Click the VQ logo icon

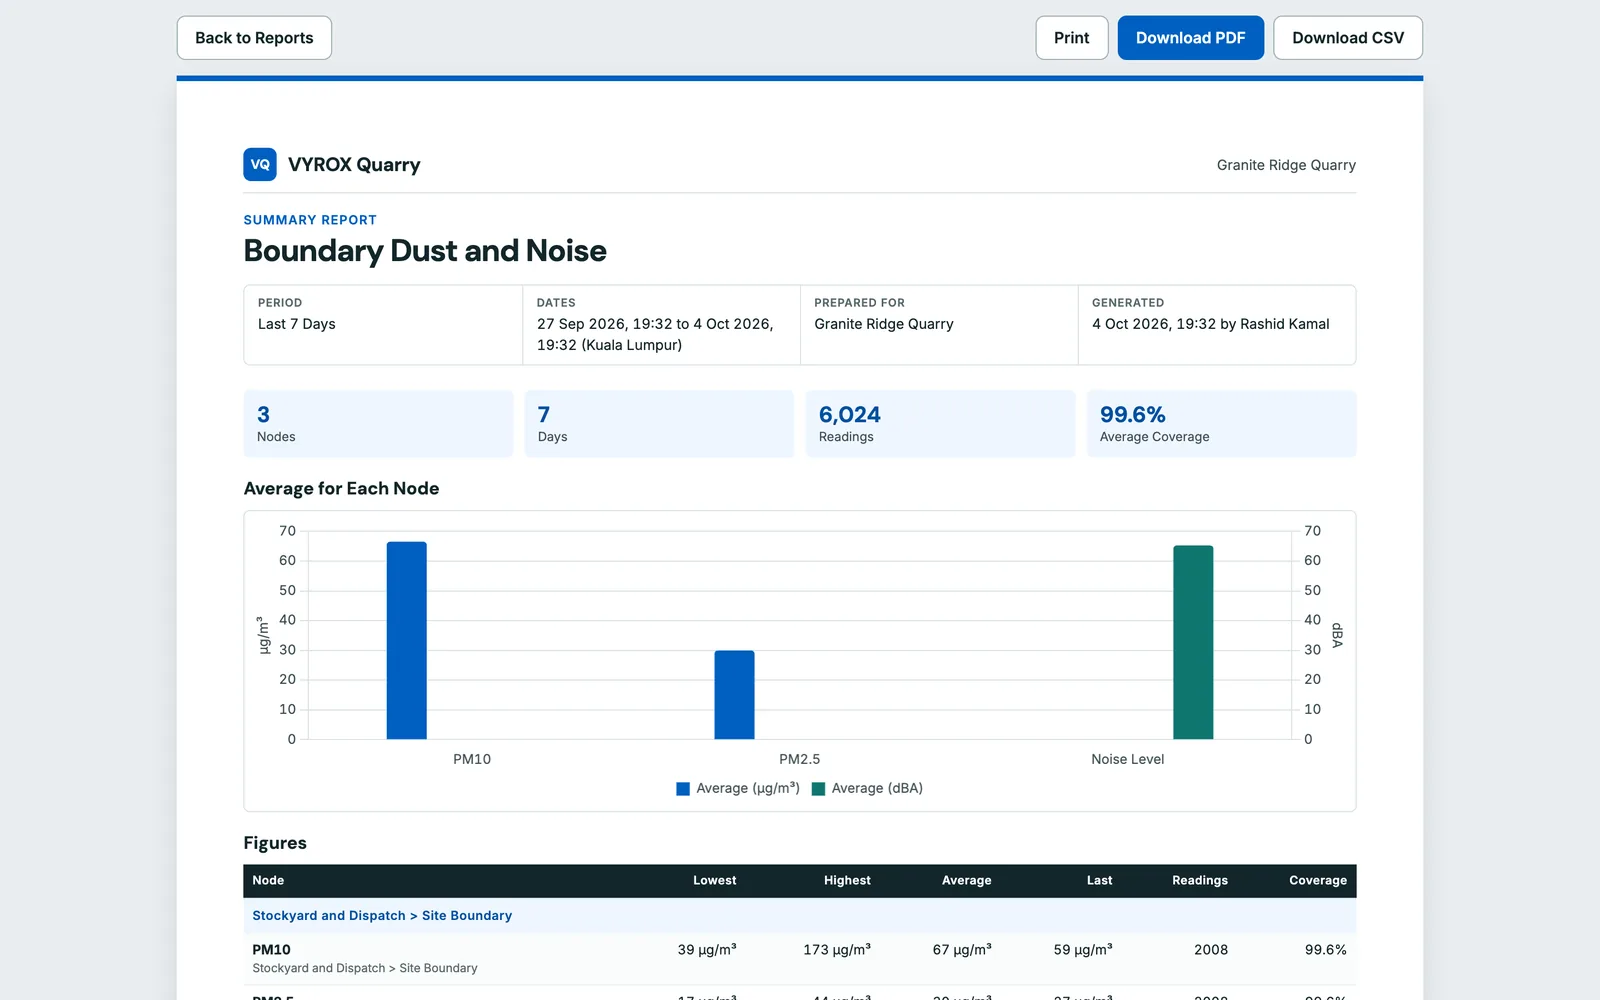pyautogui.click(x=260, y=164)
